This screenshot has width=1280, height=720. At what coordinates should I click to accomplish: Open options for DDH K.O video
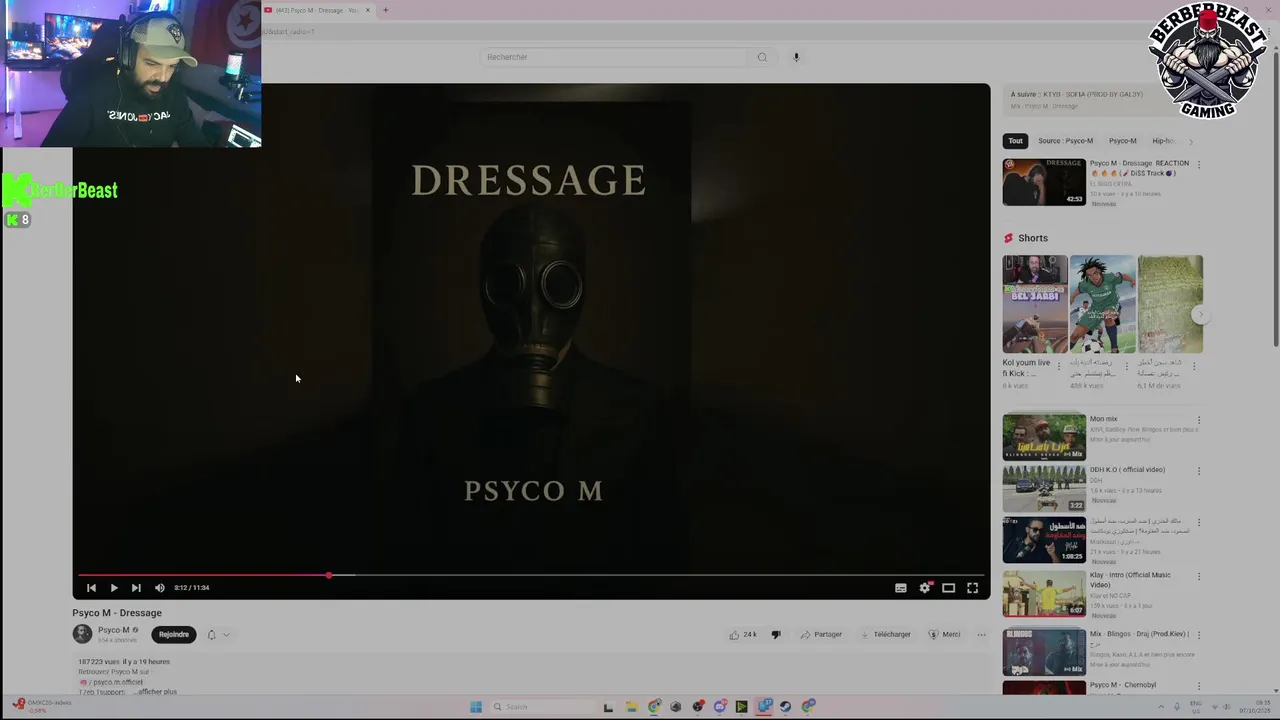tap(1199, 472)
